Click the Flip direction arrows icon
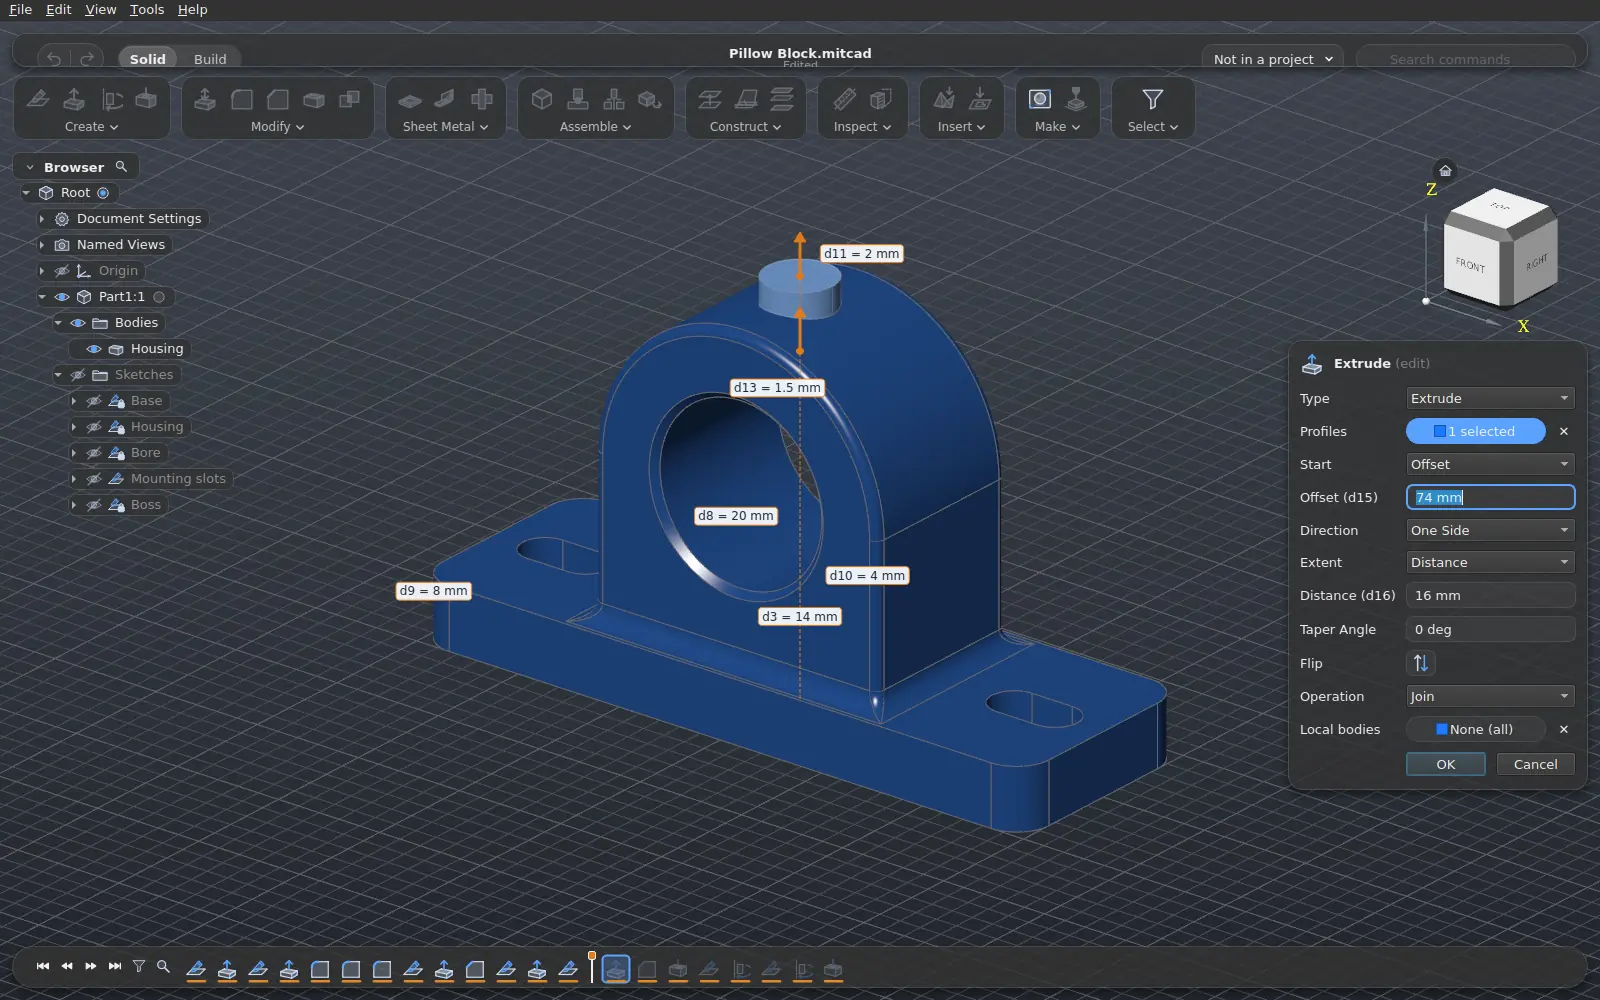The width and height of the screenshot is (1600, 1000). 1420,663
